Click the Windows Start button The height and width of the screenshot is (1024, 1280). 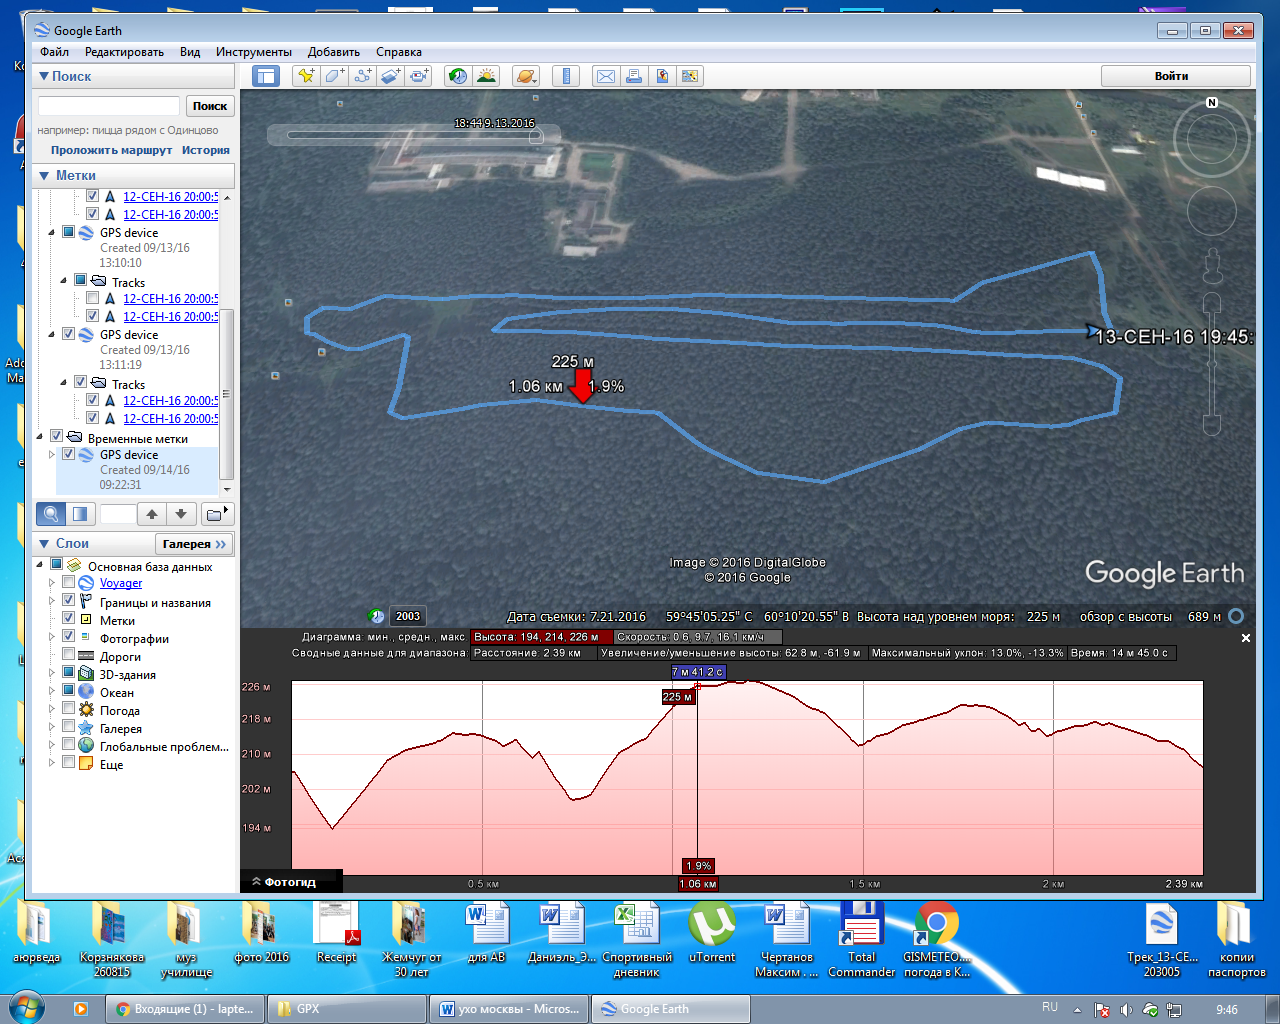(26, 1007)
